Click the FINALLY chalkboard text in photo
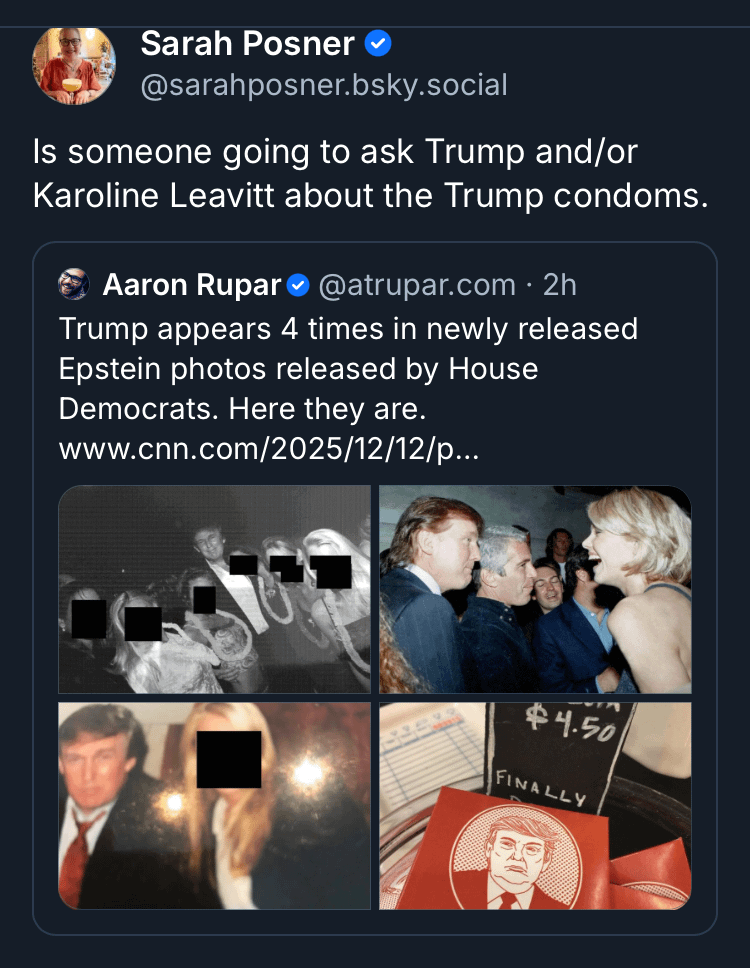The height and width of the screenshot is (968, 750). tap(540, 788)
